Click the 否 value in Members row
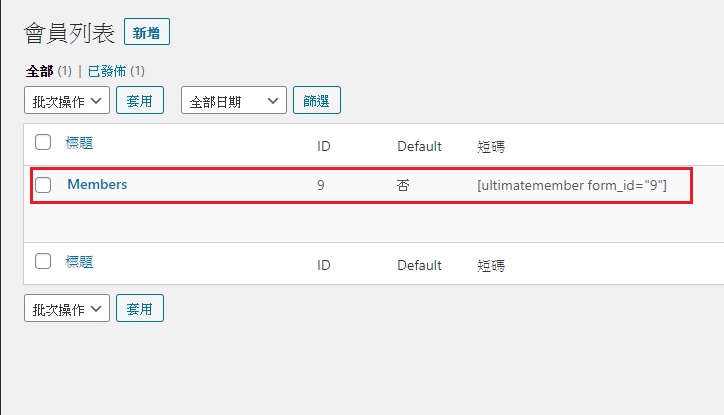This screenshot has height=415, width=724. [403, 185]
